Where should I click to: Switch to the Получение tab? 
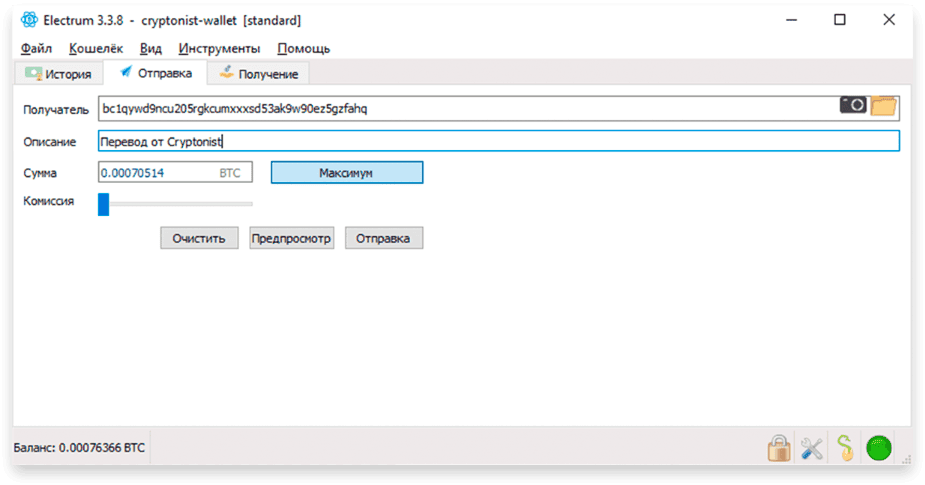tap(258, 74)
